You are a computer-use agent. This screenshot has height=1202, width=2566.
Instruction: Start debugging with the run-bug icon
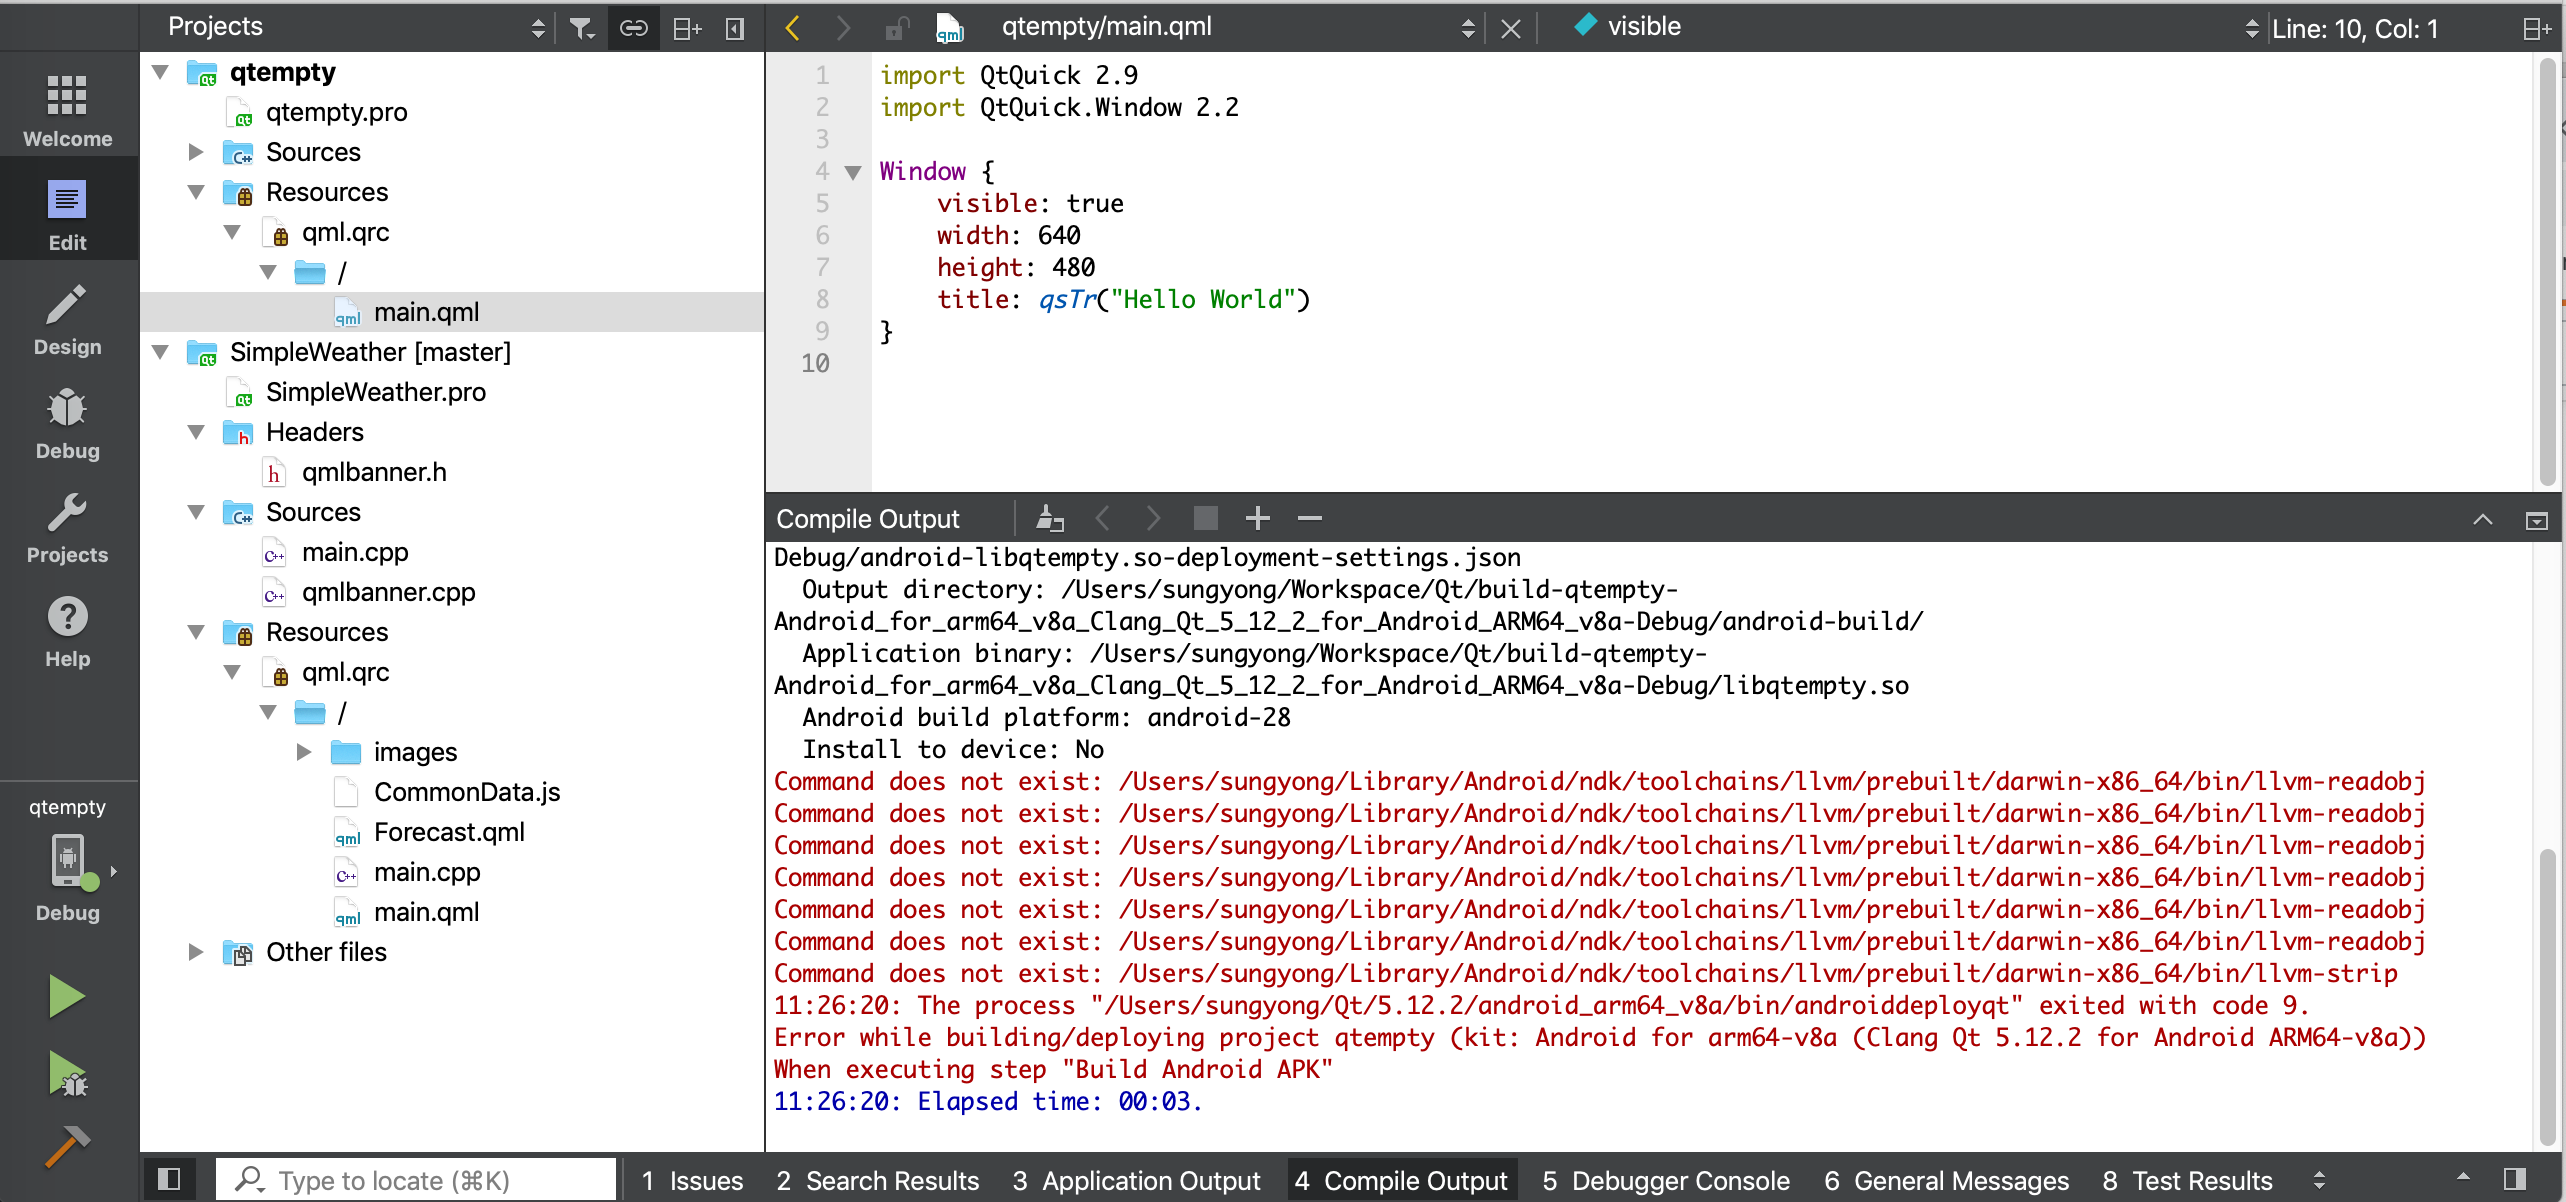point(67,1075)
